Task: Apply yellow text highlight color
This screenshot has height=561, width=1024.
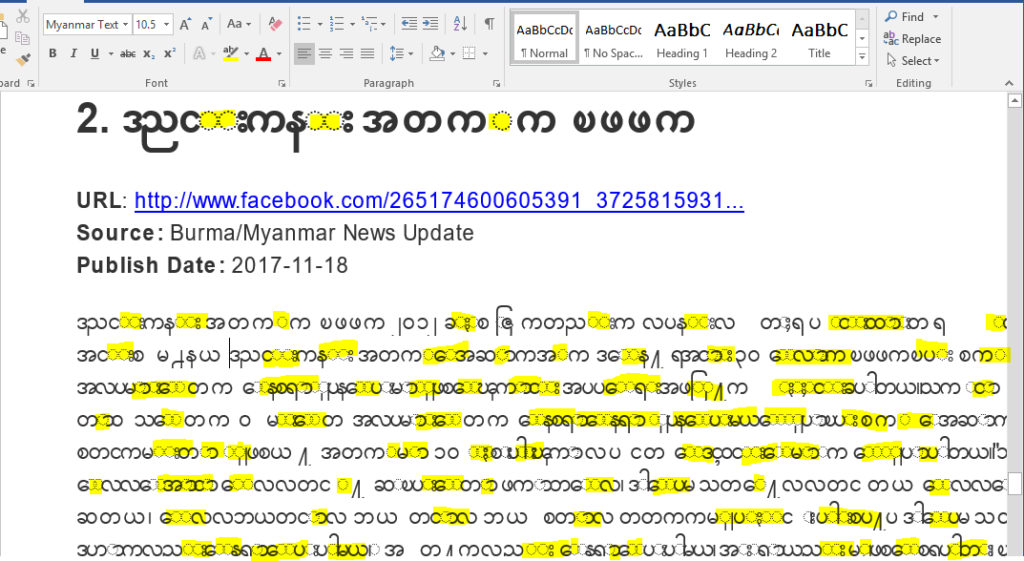Action: pos(231,54)
